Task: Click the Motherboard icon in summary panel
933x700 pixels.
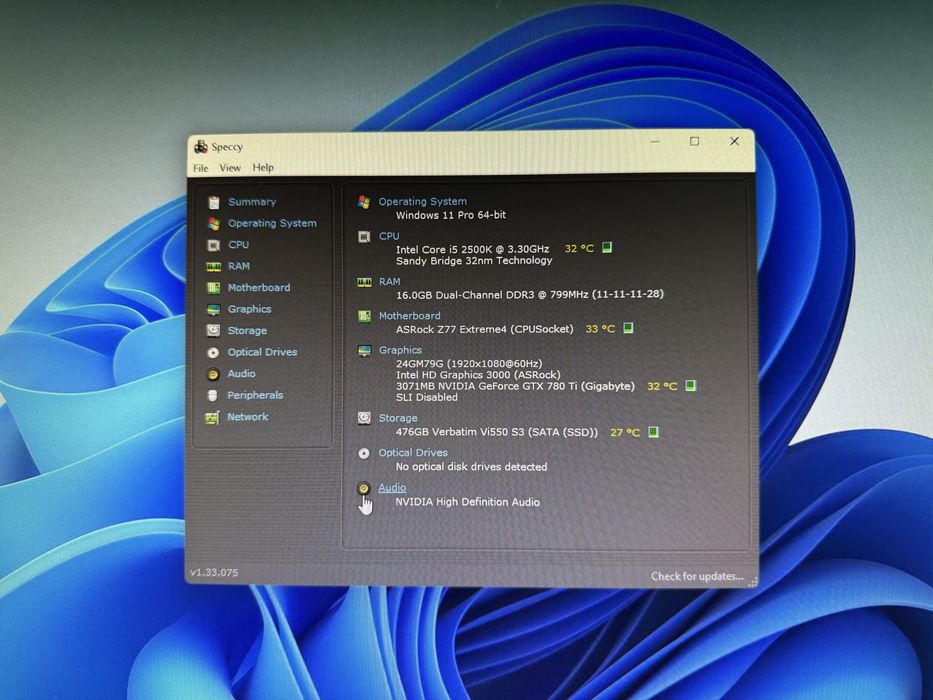Action: pos(364,316)
